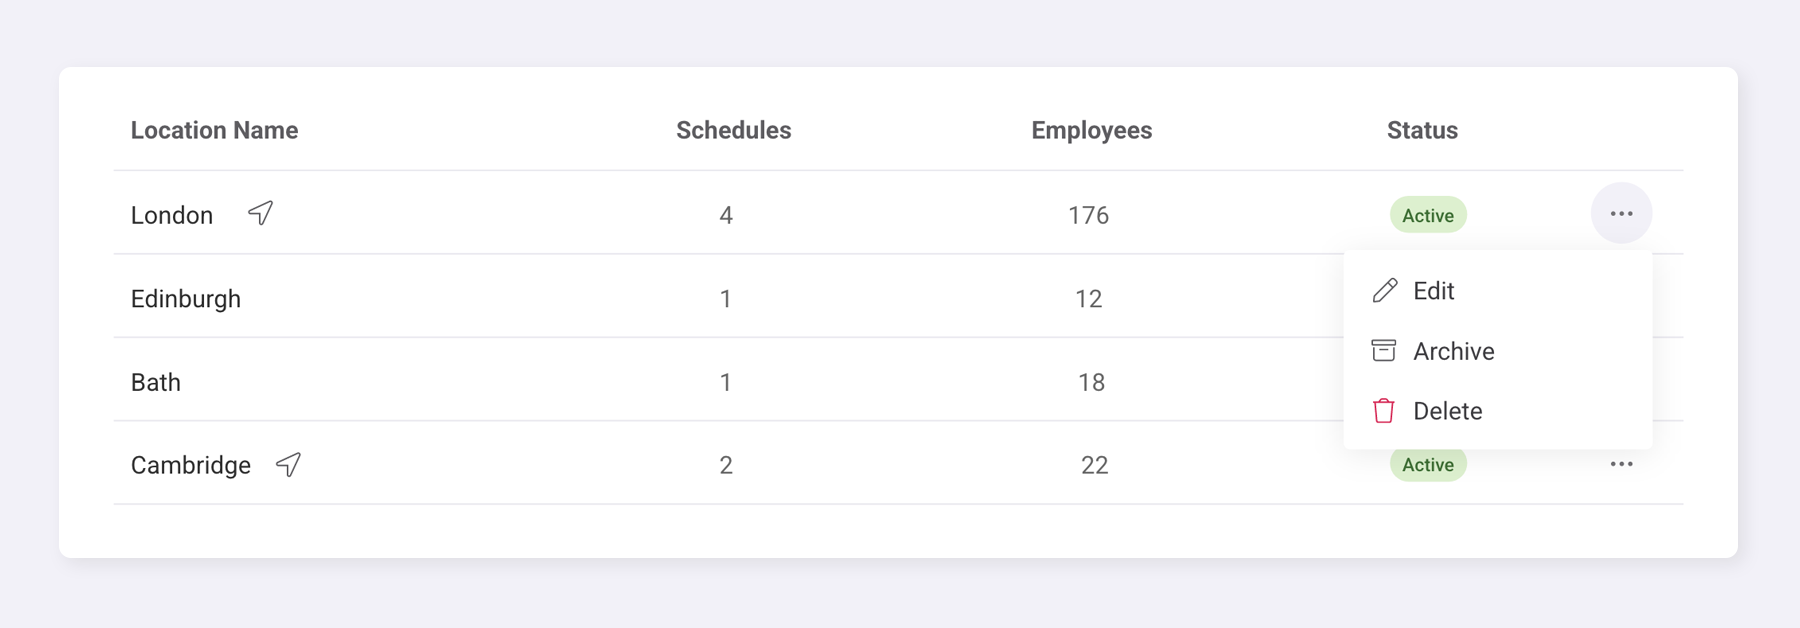Select the Bath location name

pyautogui.click(x=156, y=382)
